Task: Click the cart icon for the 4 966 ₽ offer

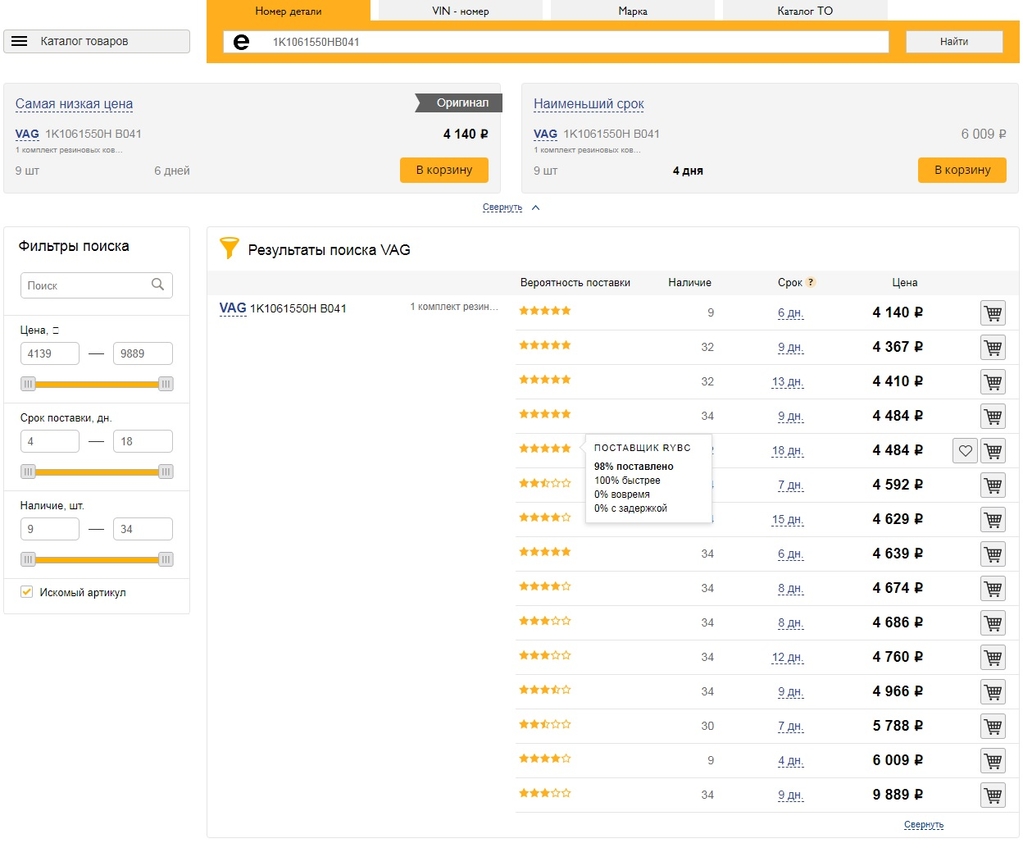Action: (x=993, y=692)
